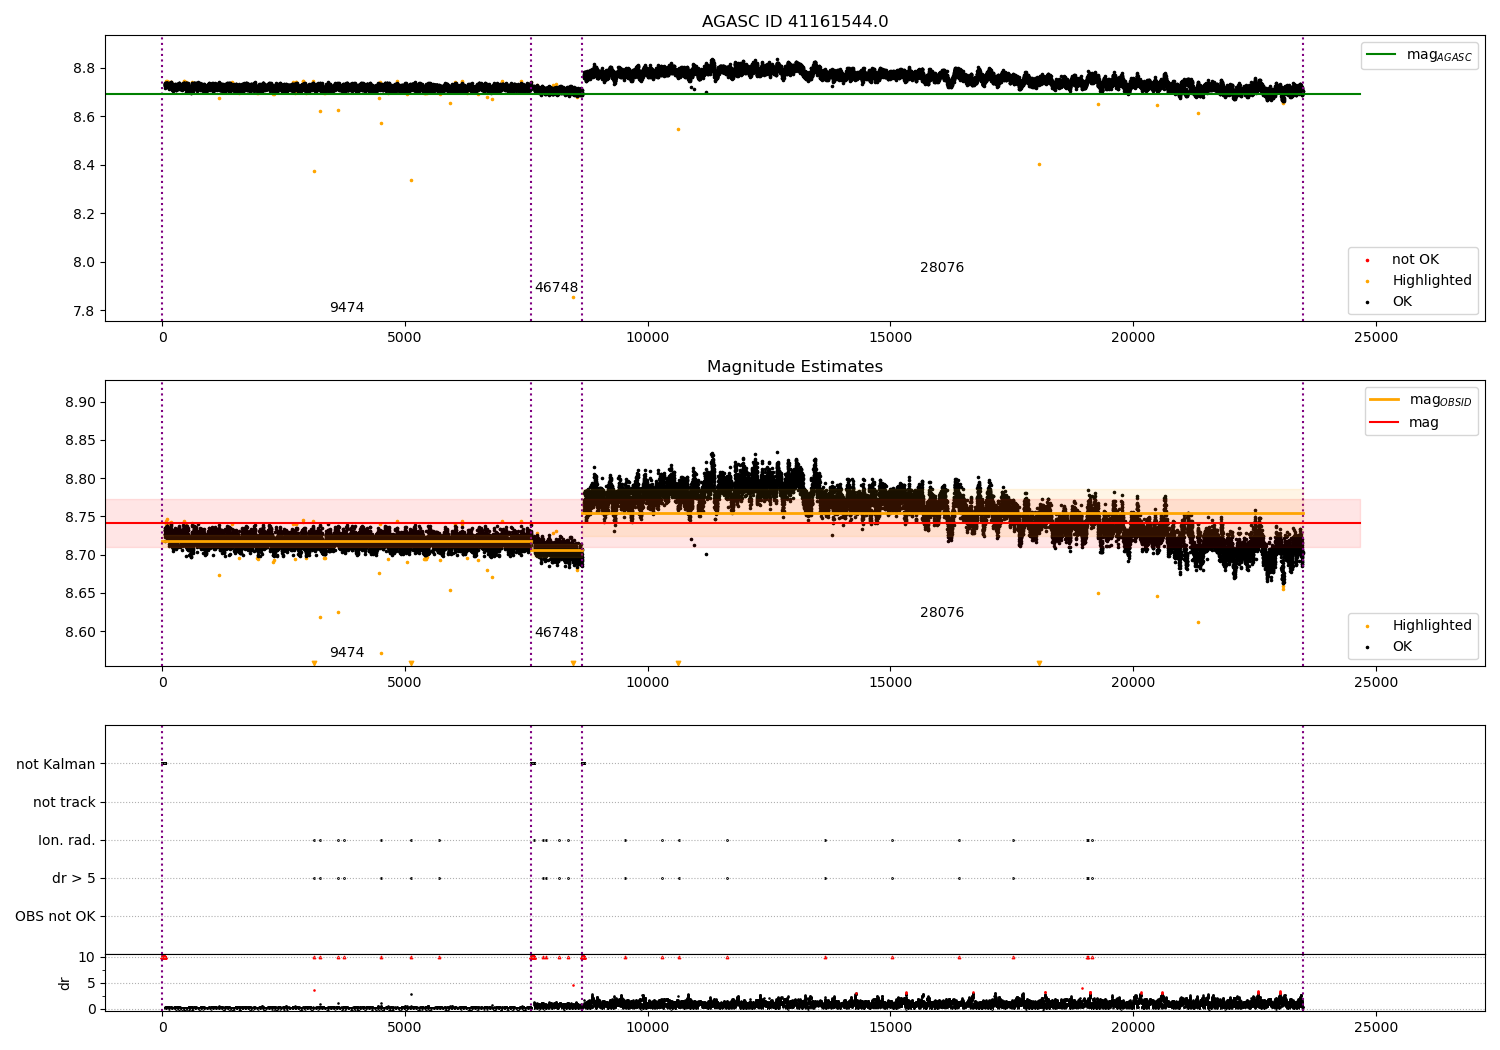Click the 15000 x-tick under middle plot
1500x1050 pixels.
click(x=890, y=683)
